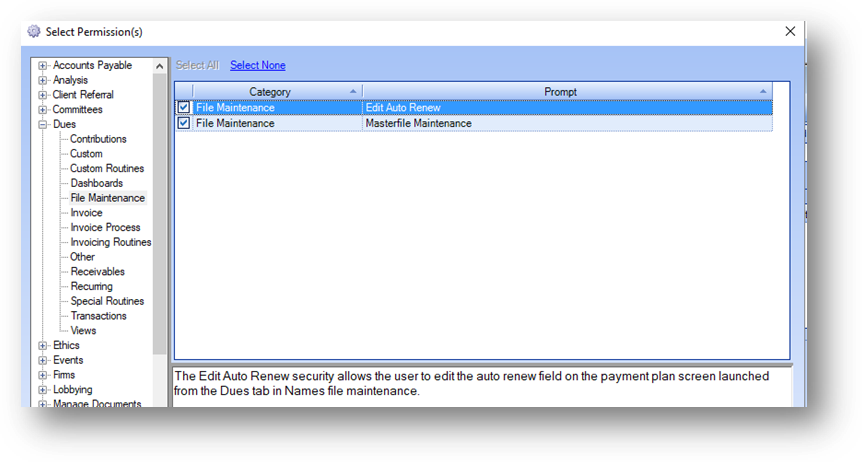The height and width of the screenshot is (462, 862).
Task: Select the Special Routines tree item
Action: pyautogui.click(x=106, y=301)
